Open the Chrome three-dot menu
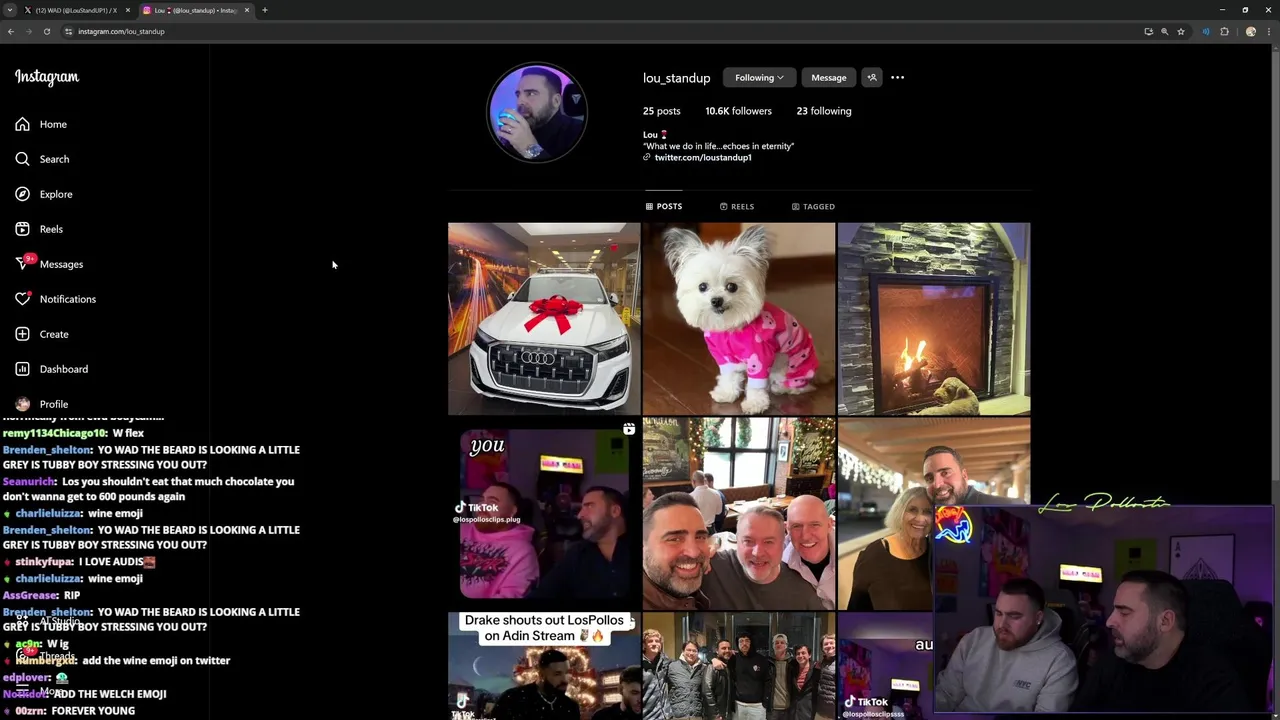Viewport: 1280px width, 720px height. (x=1268, y=31)
